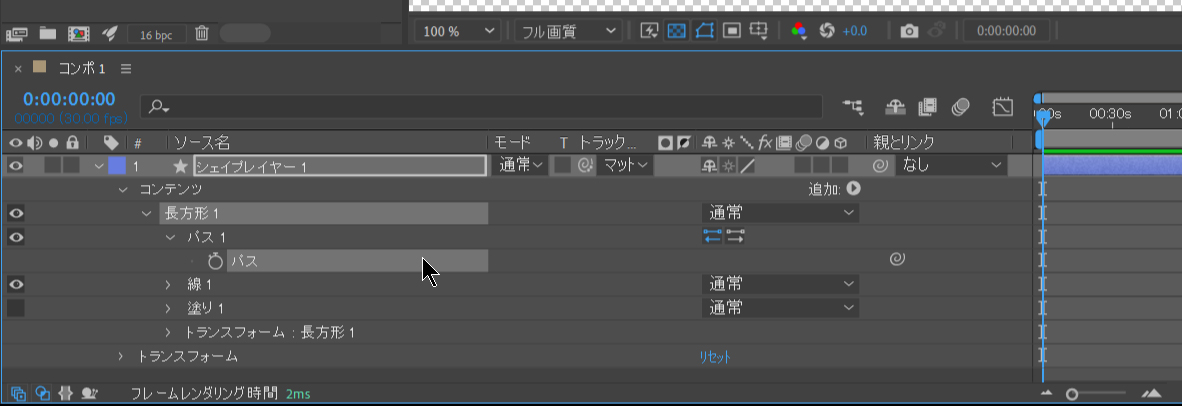Open the Graph Editor
Viewport: 1182px width, 406px height.
pyautogui.click(x=1003, y=106)
